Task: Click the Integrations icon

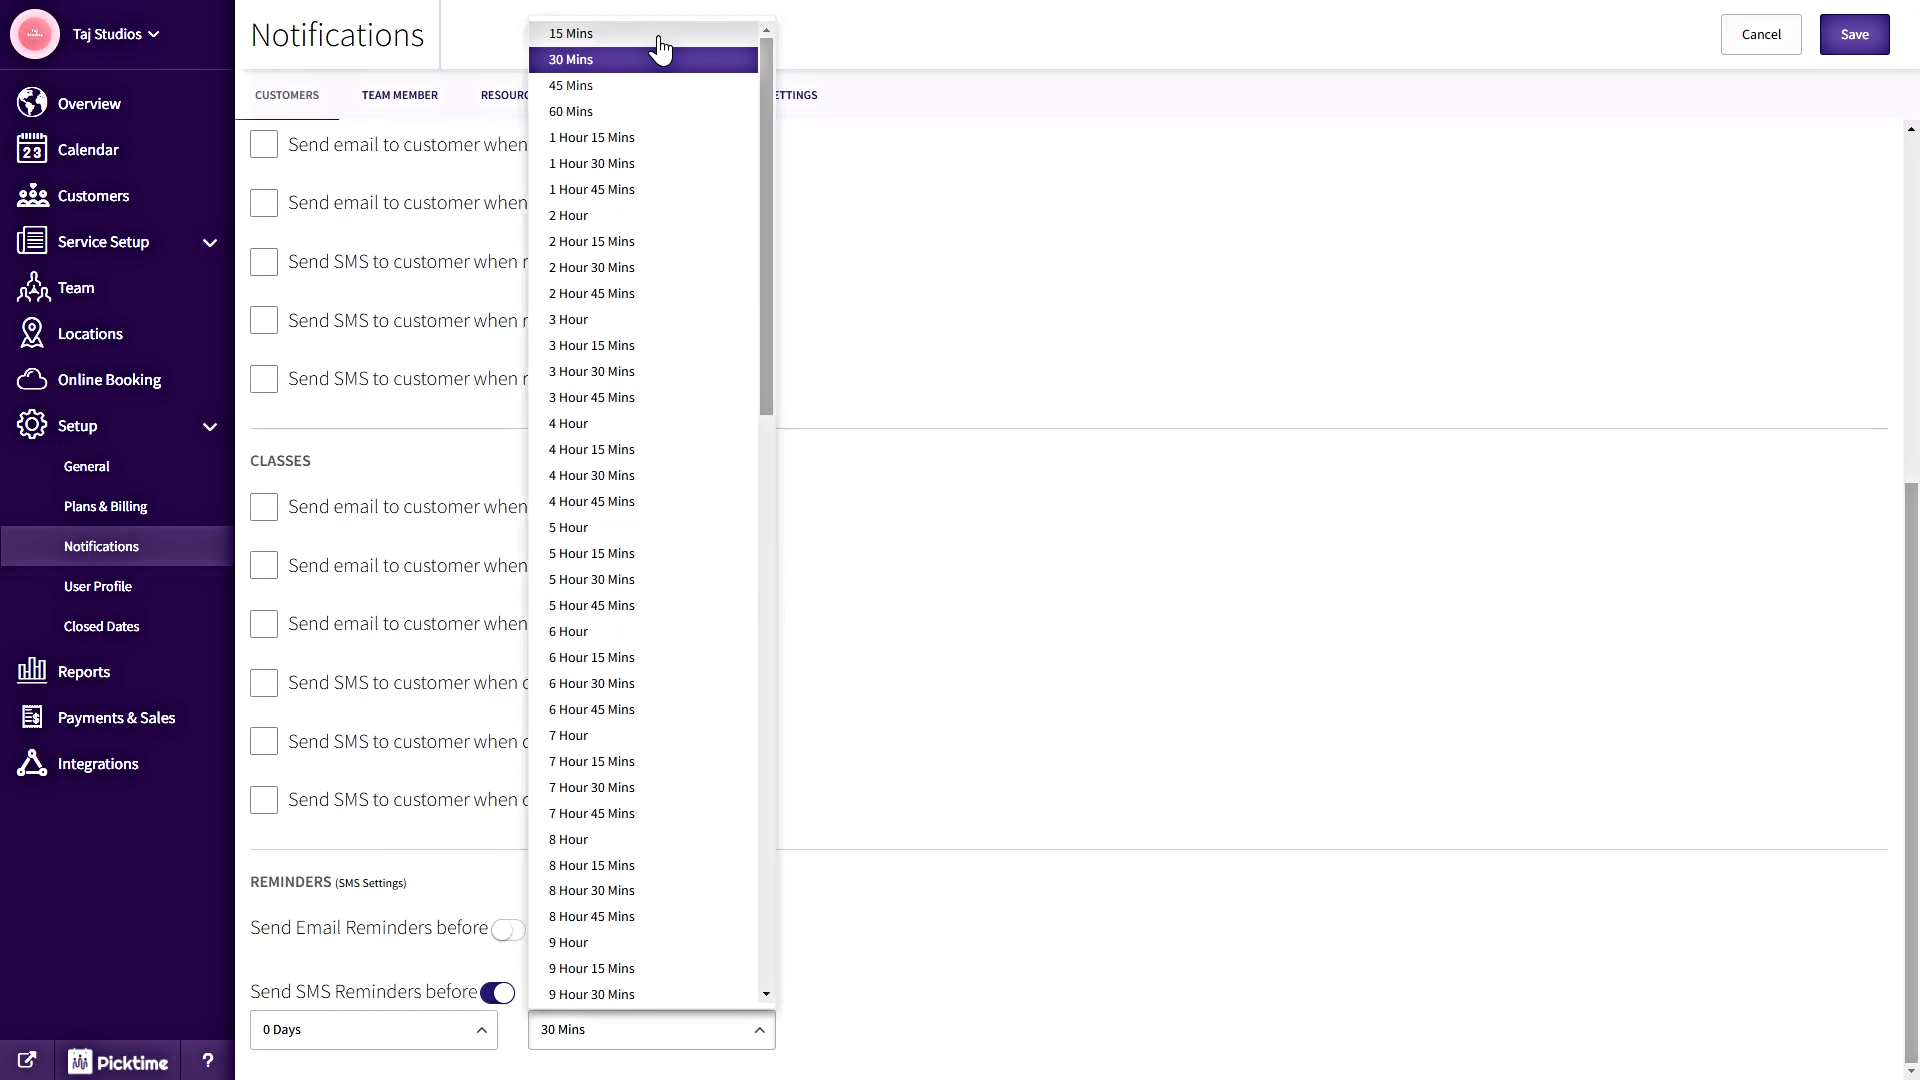Action: pos(32,763)
